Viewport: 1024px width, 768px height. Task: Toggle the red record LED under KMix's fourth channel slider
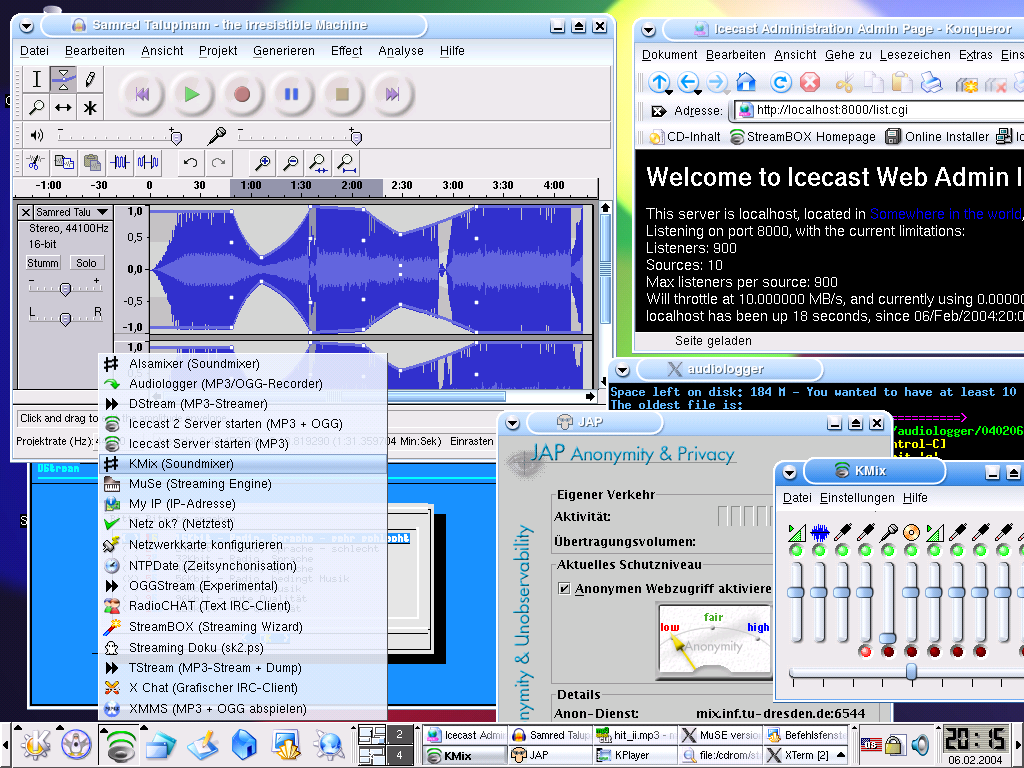pyautogui.click(x=865, y=651)
